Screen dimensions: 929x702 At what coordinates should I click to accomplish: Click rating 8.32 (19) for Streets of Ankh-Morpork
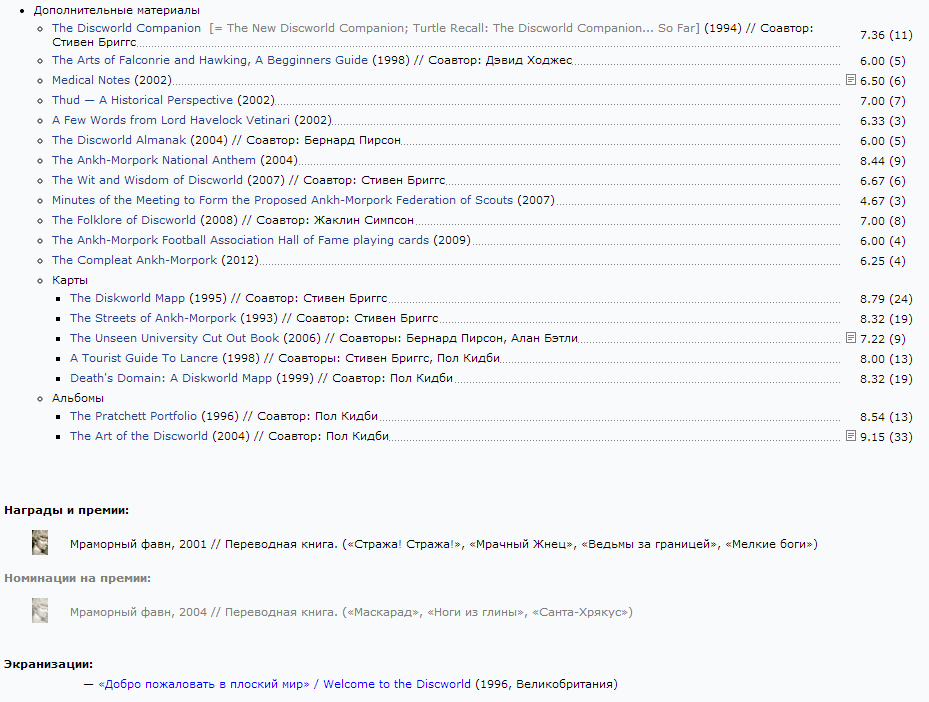[886, 319]
